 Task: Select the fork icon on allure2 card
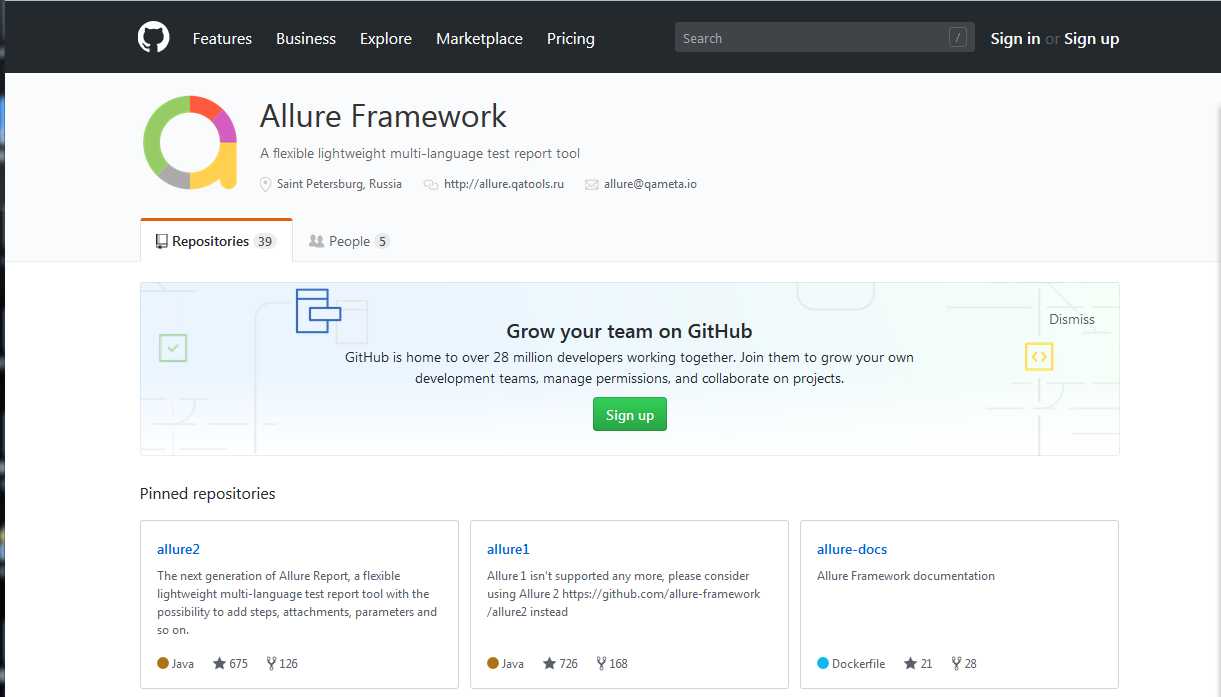tap(271, 663)
